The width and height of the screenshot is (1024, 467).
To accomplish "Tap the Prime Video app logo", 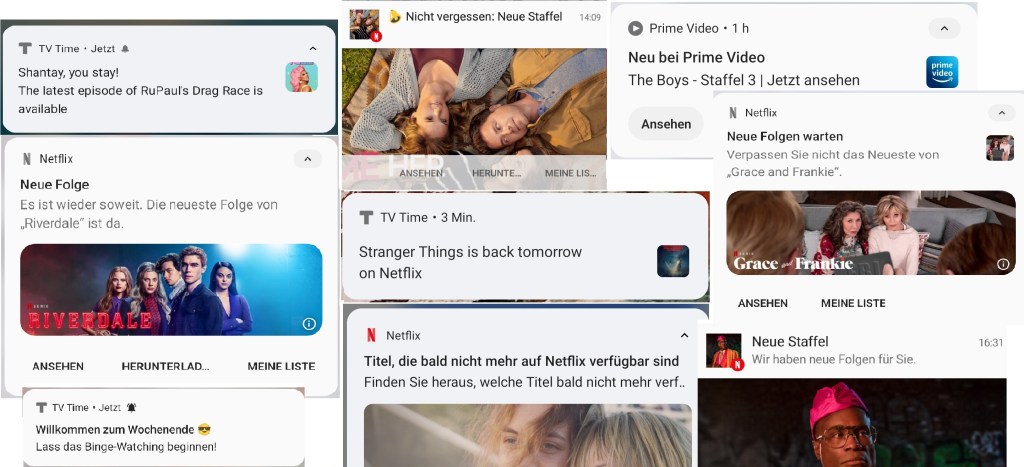I will (942, 72).
